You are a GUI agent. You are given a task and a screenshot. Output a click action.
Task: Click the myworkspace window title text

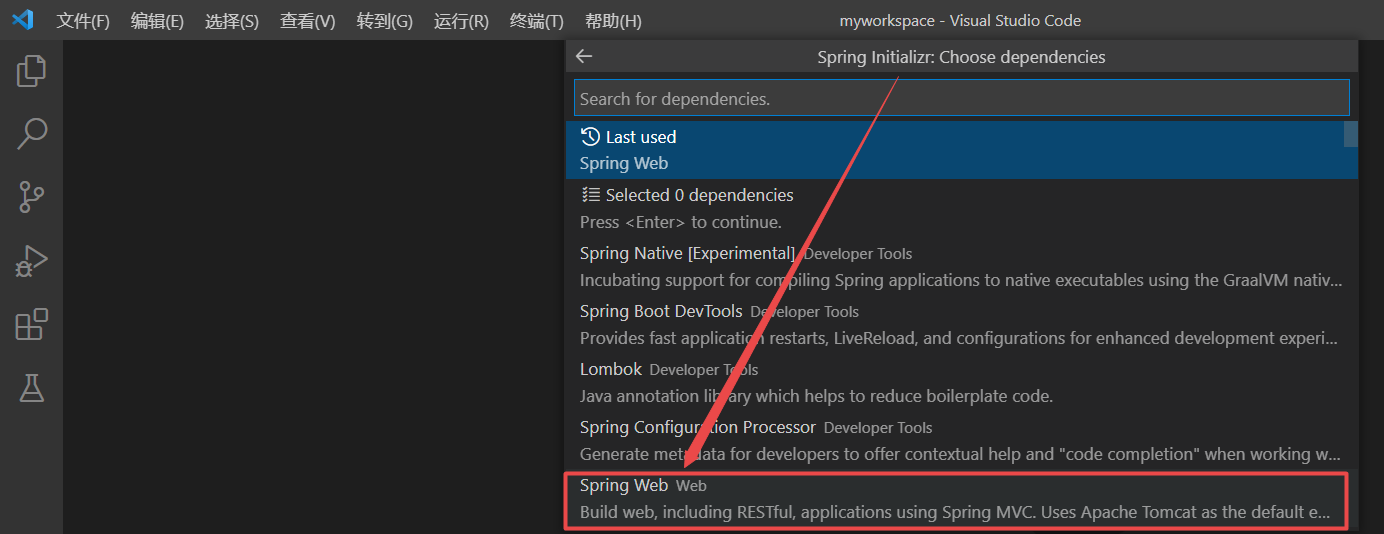pyautogui.click(x=960, y=20)
